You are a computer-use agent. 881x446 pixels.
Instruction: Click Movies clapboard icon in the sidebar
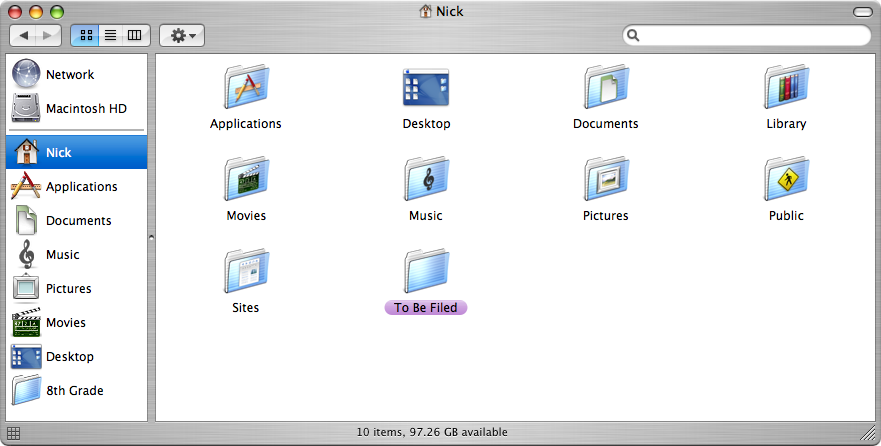coord(26,322)
